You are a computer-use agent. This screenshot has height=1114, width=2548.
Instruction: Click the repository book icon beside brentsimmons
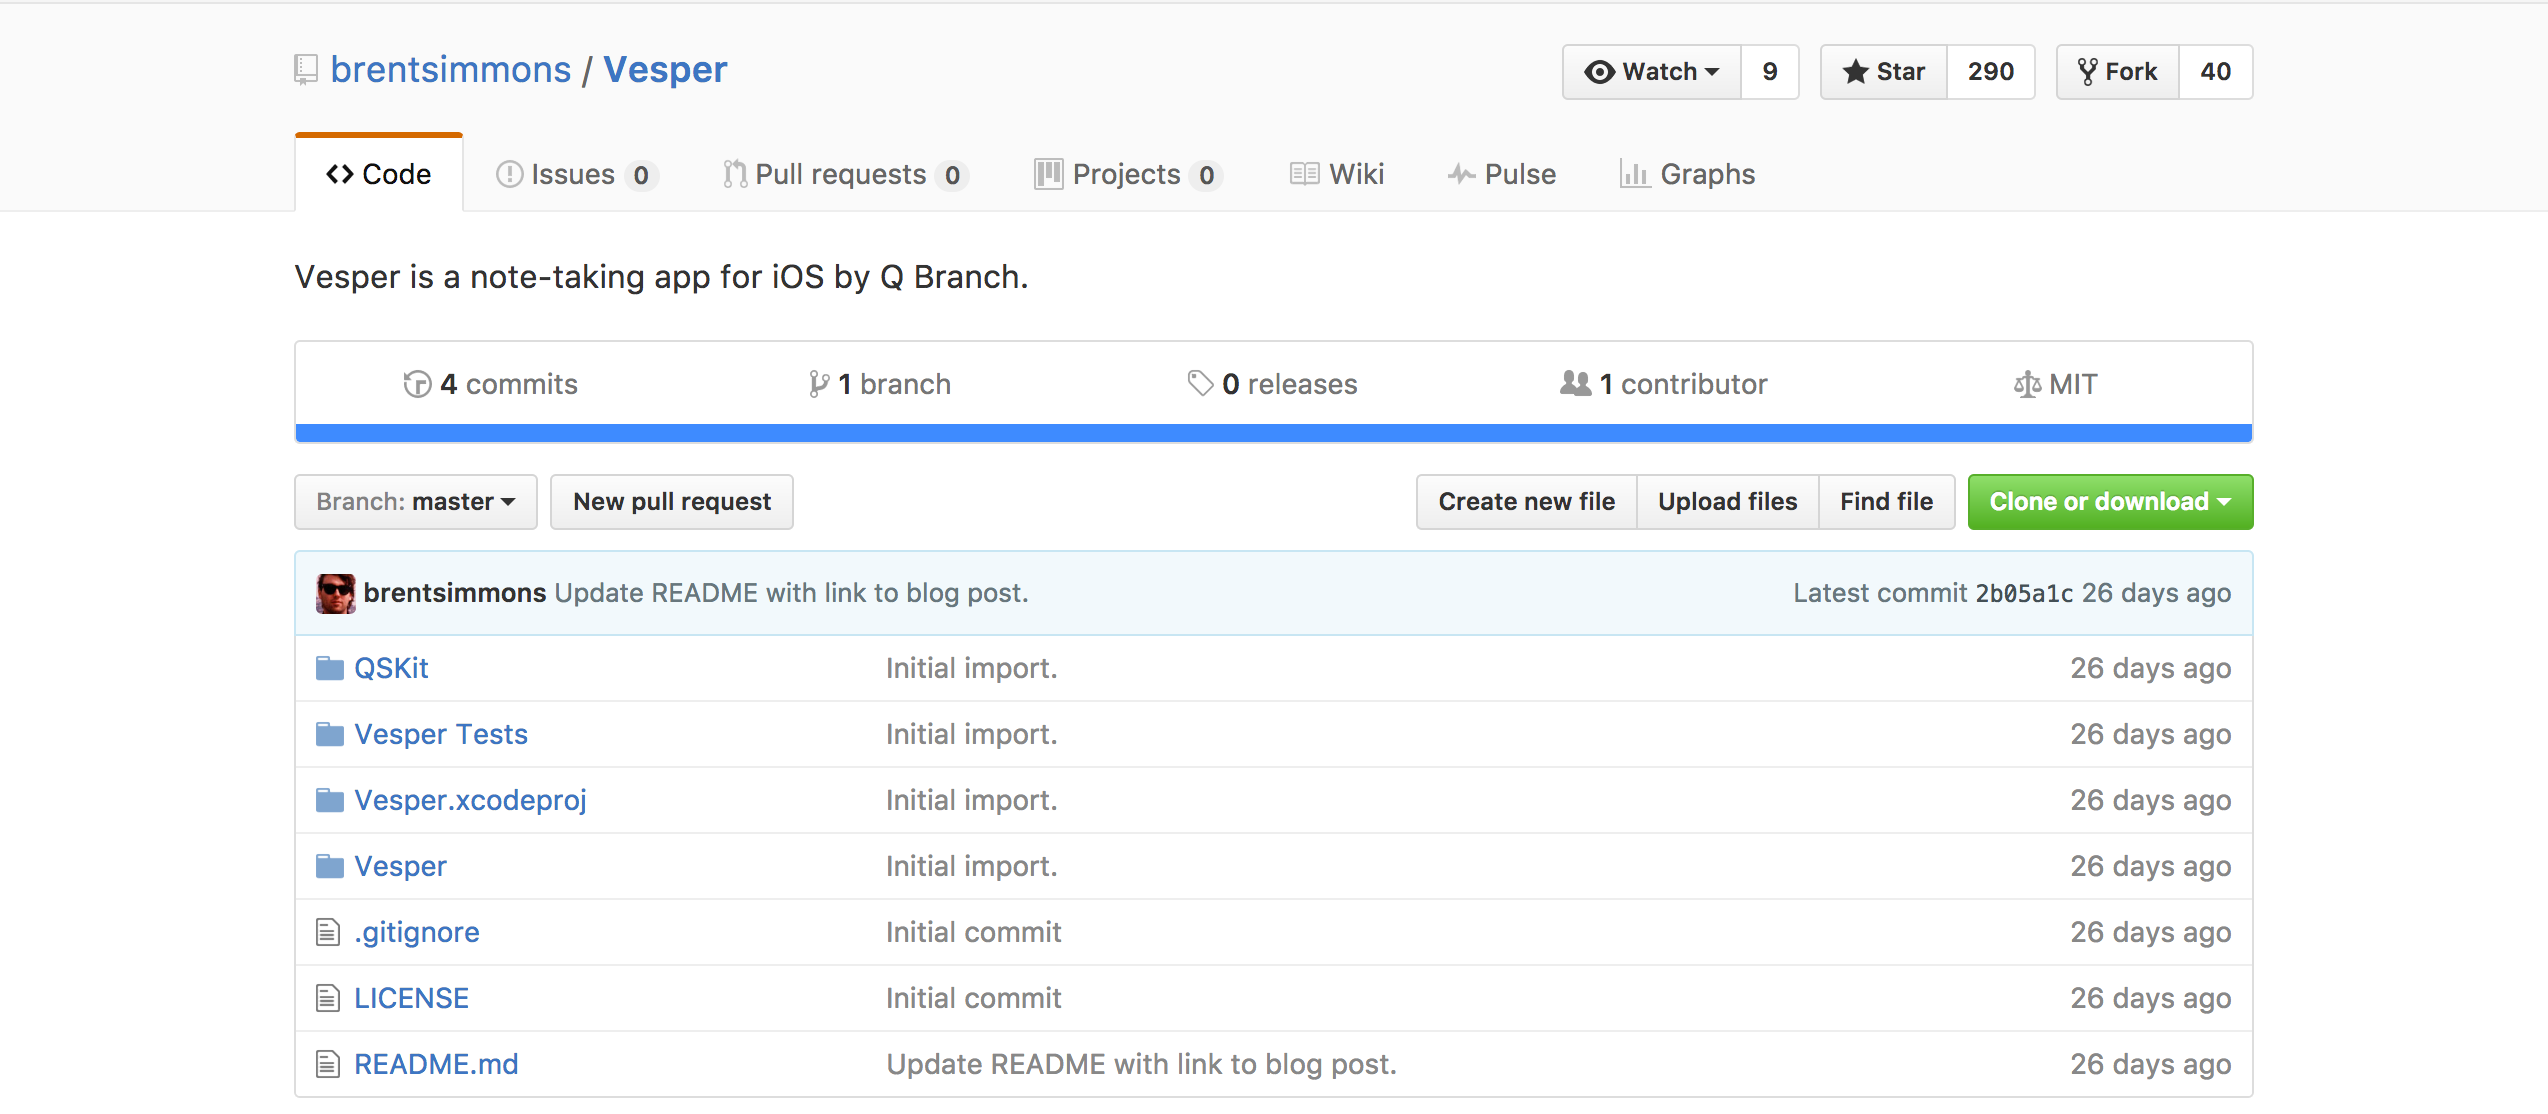click(x=306, y=70)
